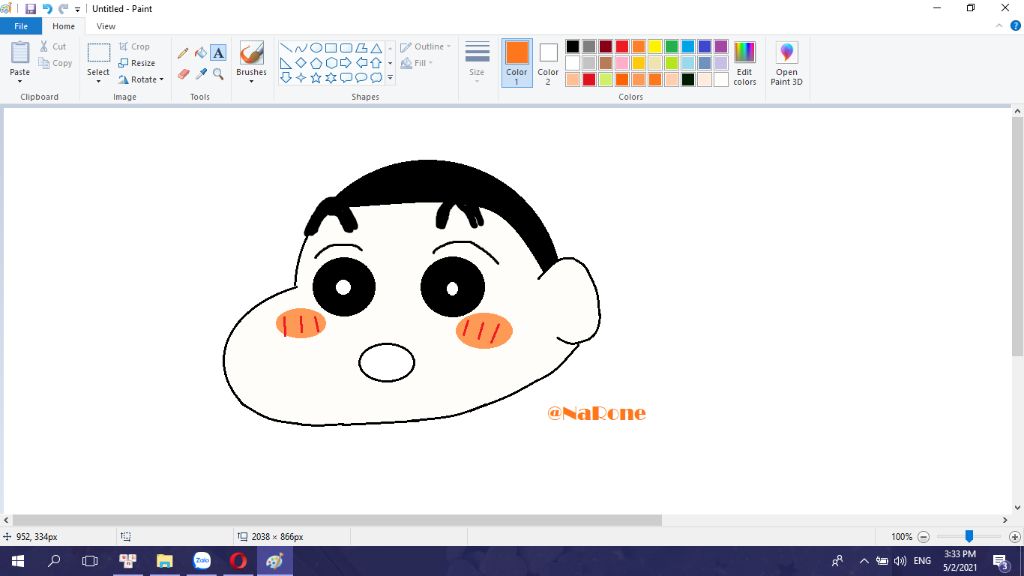Click the zoom slider handle
1024x576 pixels.
point(969,536)
